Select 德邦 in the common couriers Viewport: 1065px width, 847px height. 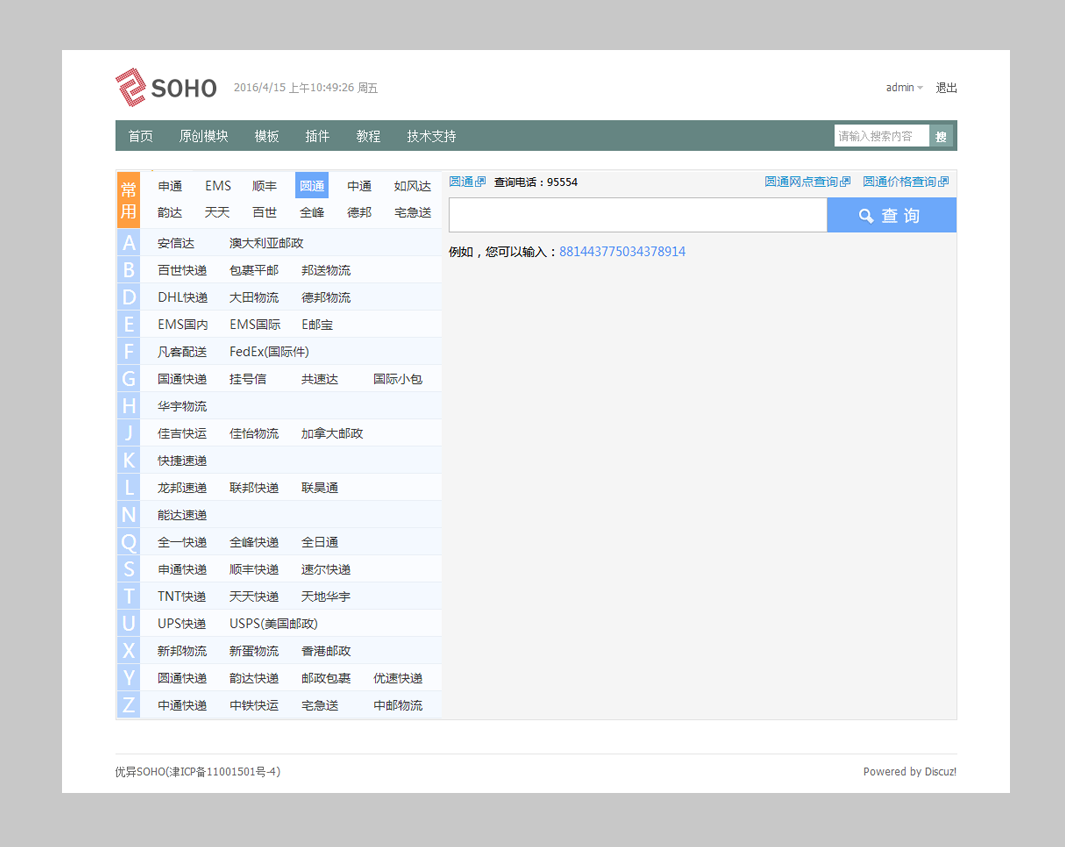359,213
